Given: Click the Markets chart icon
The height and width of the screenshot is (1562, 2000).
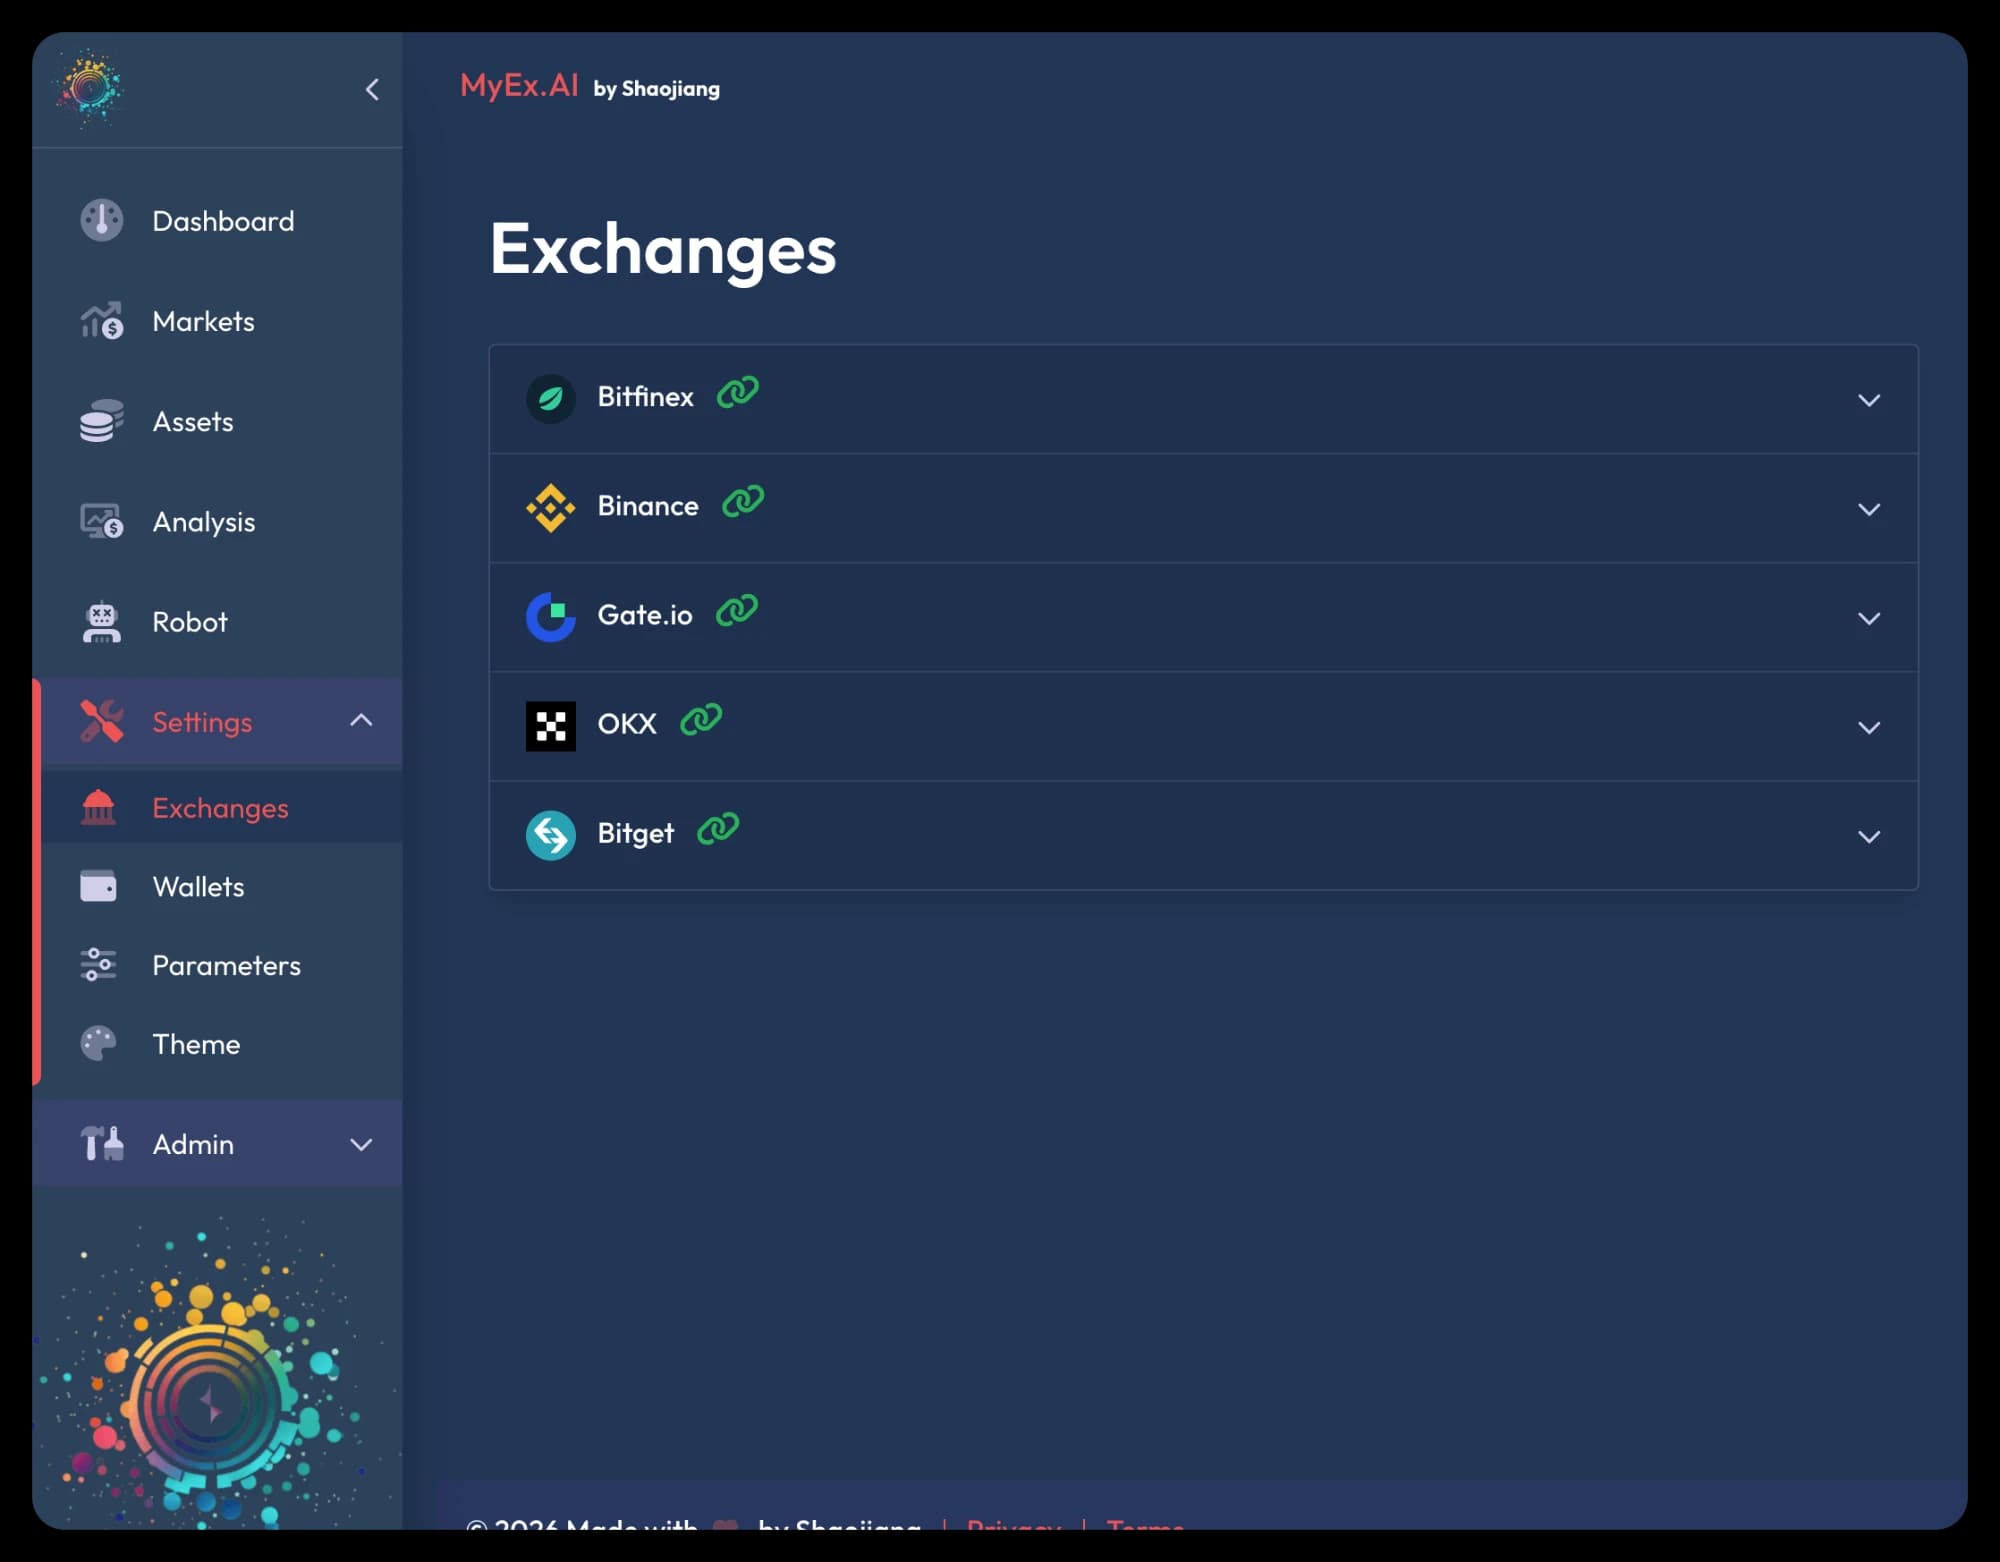Looking at the screenshot, I should 101,321.
